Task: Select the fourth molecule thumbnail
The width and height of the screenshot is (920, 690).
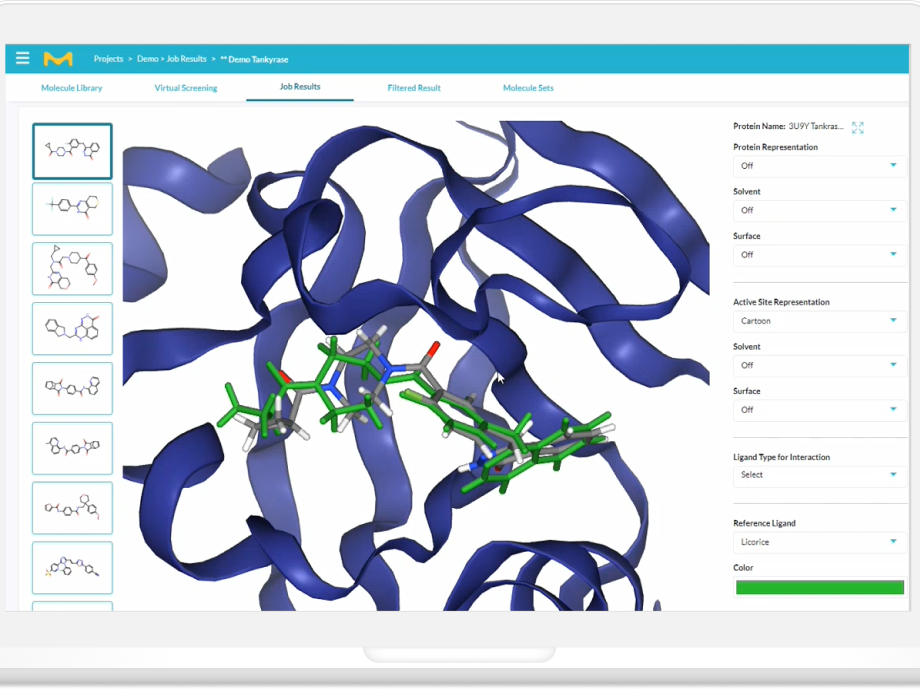Action: click(x=72, y=329)
